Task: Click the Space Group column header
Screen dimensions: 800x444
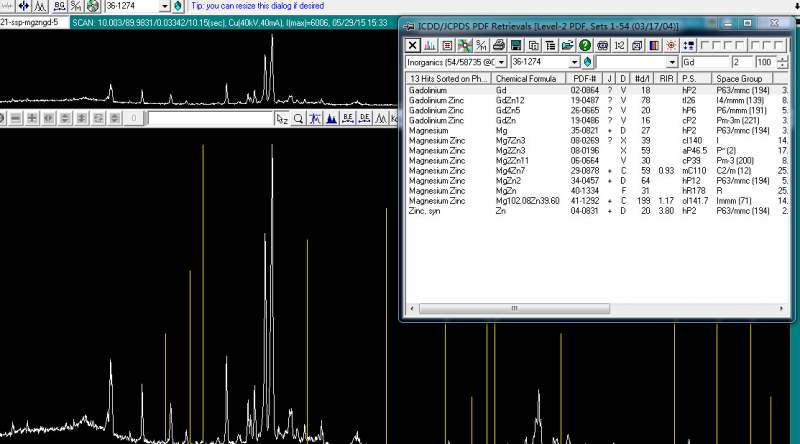Action: (x=738, y=78)
